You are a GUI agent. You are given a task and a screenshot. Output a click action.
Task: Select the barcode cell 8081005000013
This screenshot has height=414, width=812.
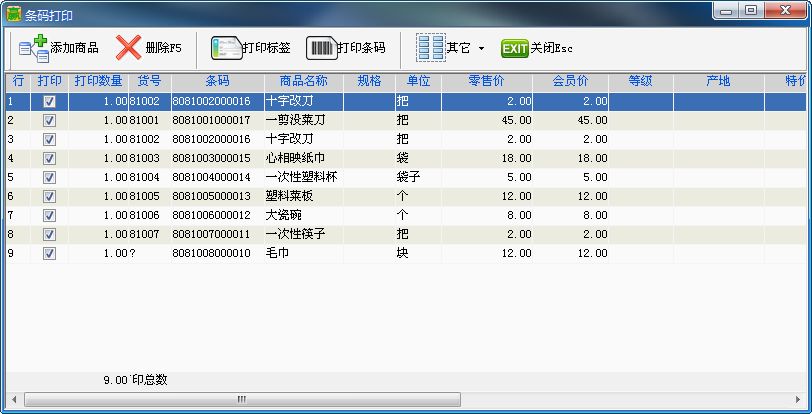[211, 196]
